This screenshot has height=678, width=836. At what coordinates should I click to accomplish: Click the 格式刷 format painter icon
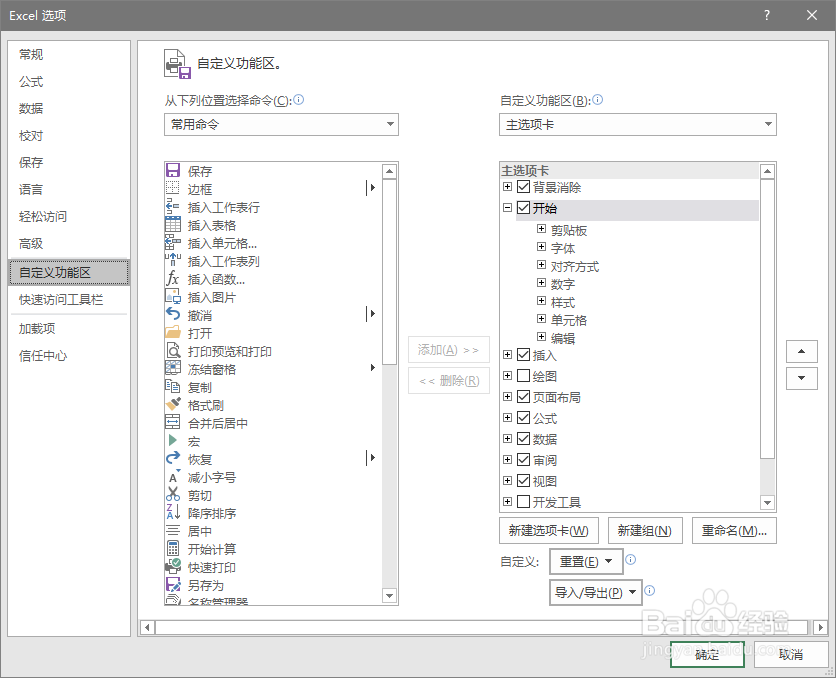pyautogui.click(x=173, y=405)
